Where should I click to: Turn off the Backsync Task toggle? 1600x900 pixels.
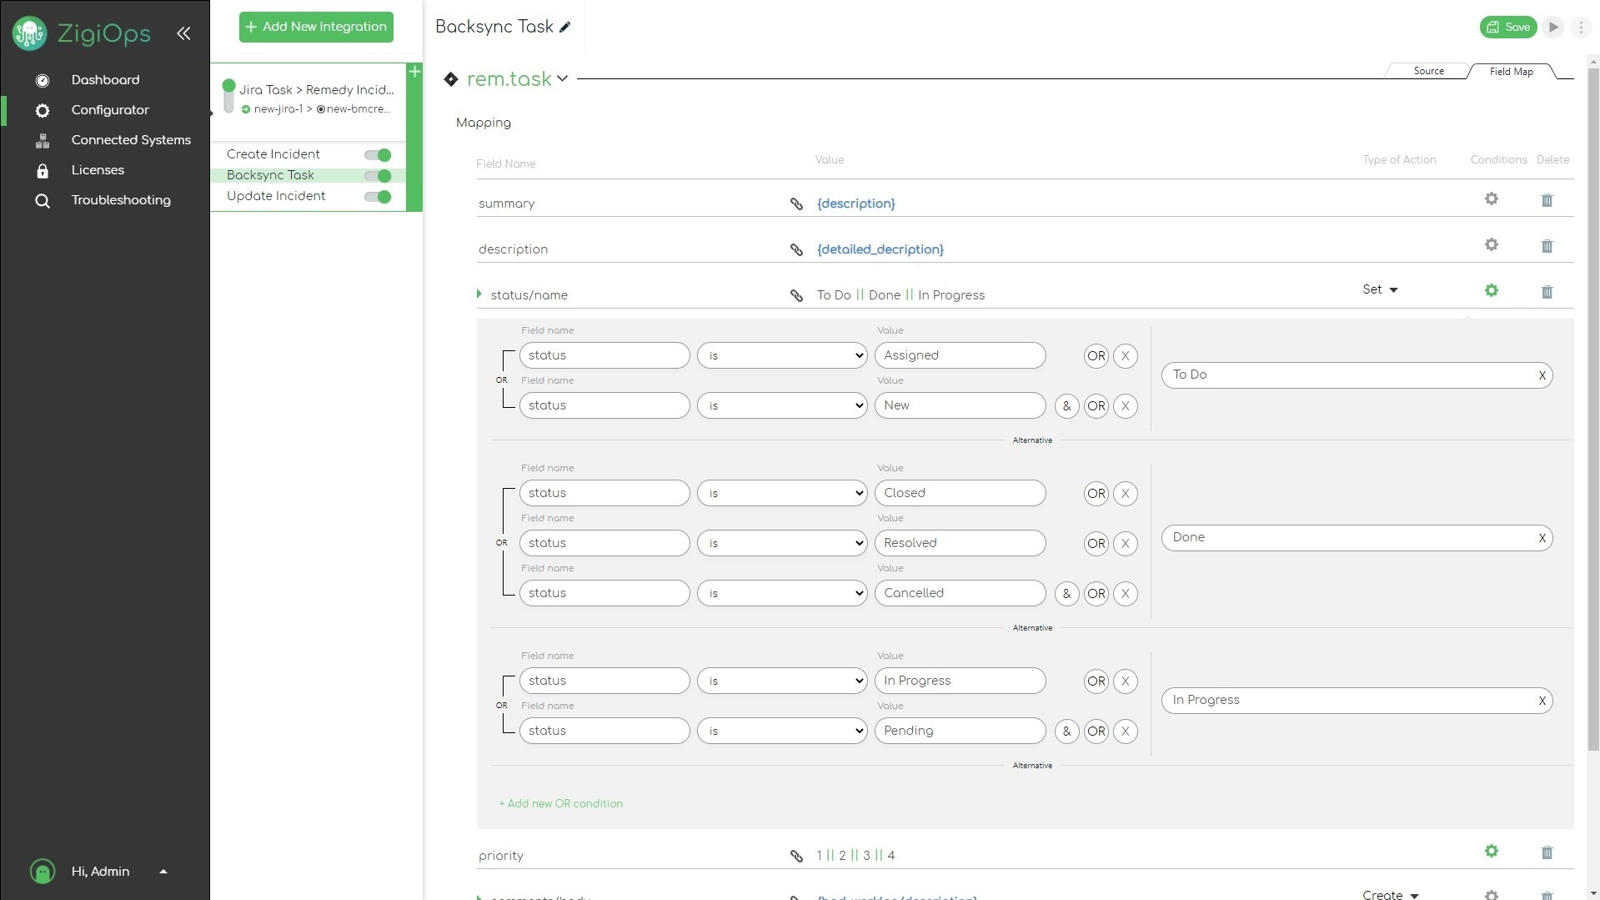coord(377,175)
